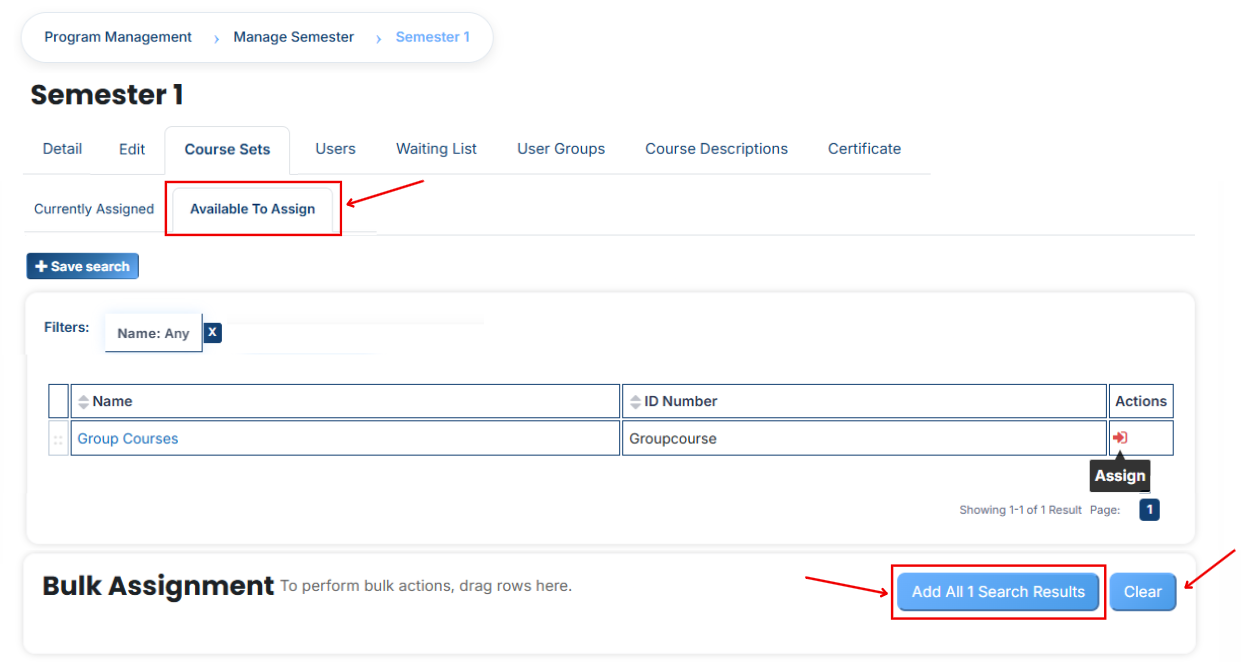Select the Course Sets tab

227,150
